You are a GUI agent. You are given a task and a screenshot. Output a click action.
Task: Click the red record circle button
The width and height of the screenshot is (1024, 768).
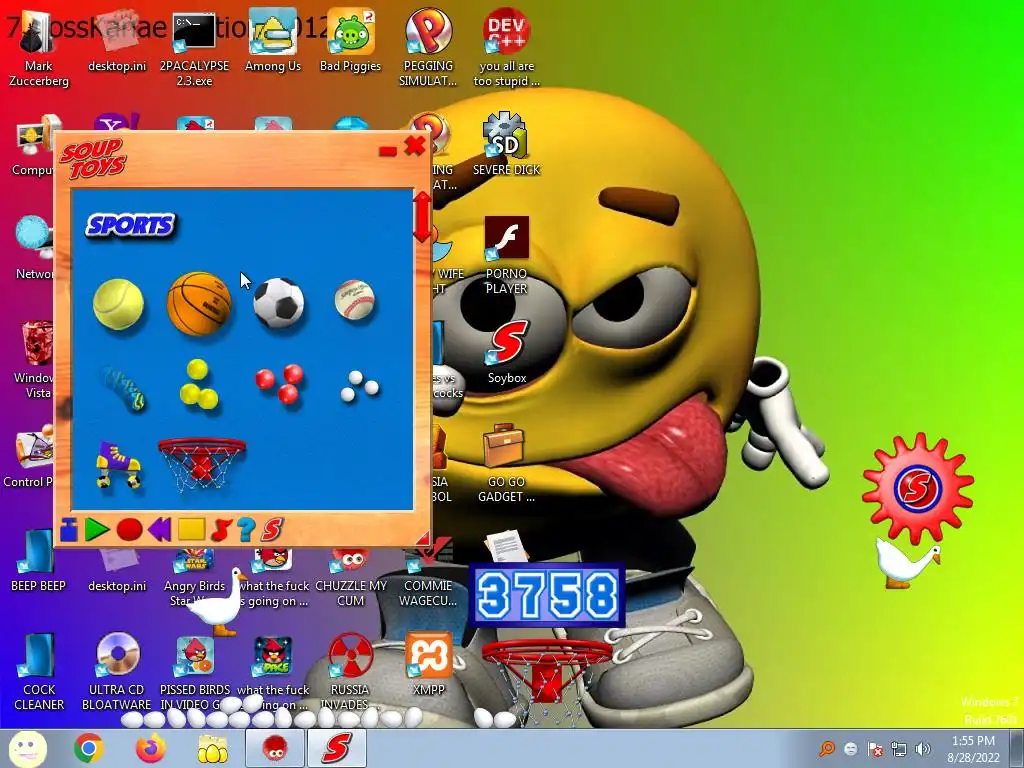129,530
